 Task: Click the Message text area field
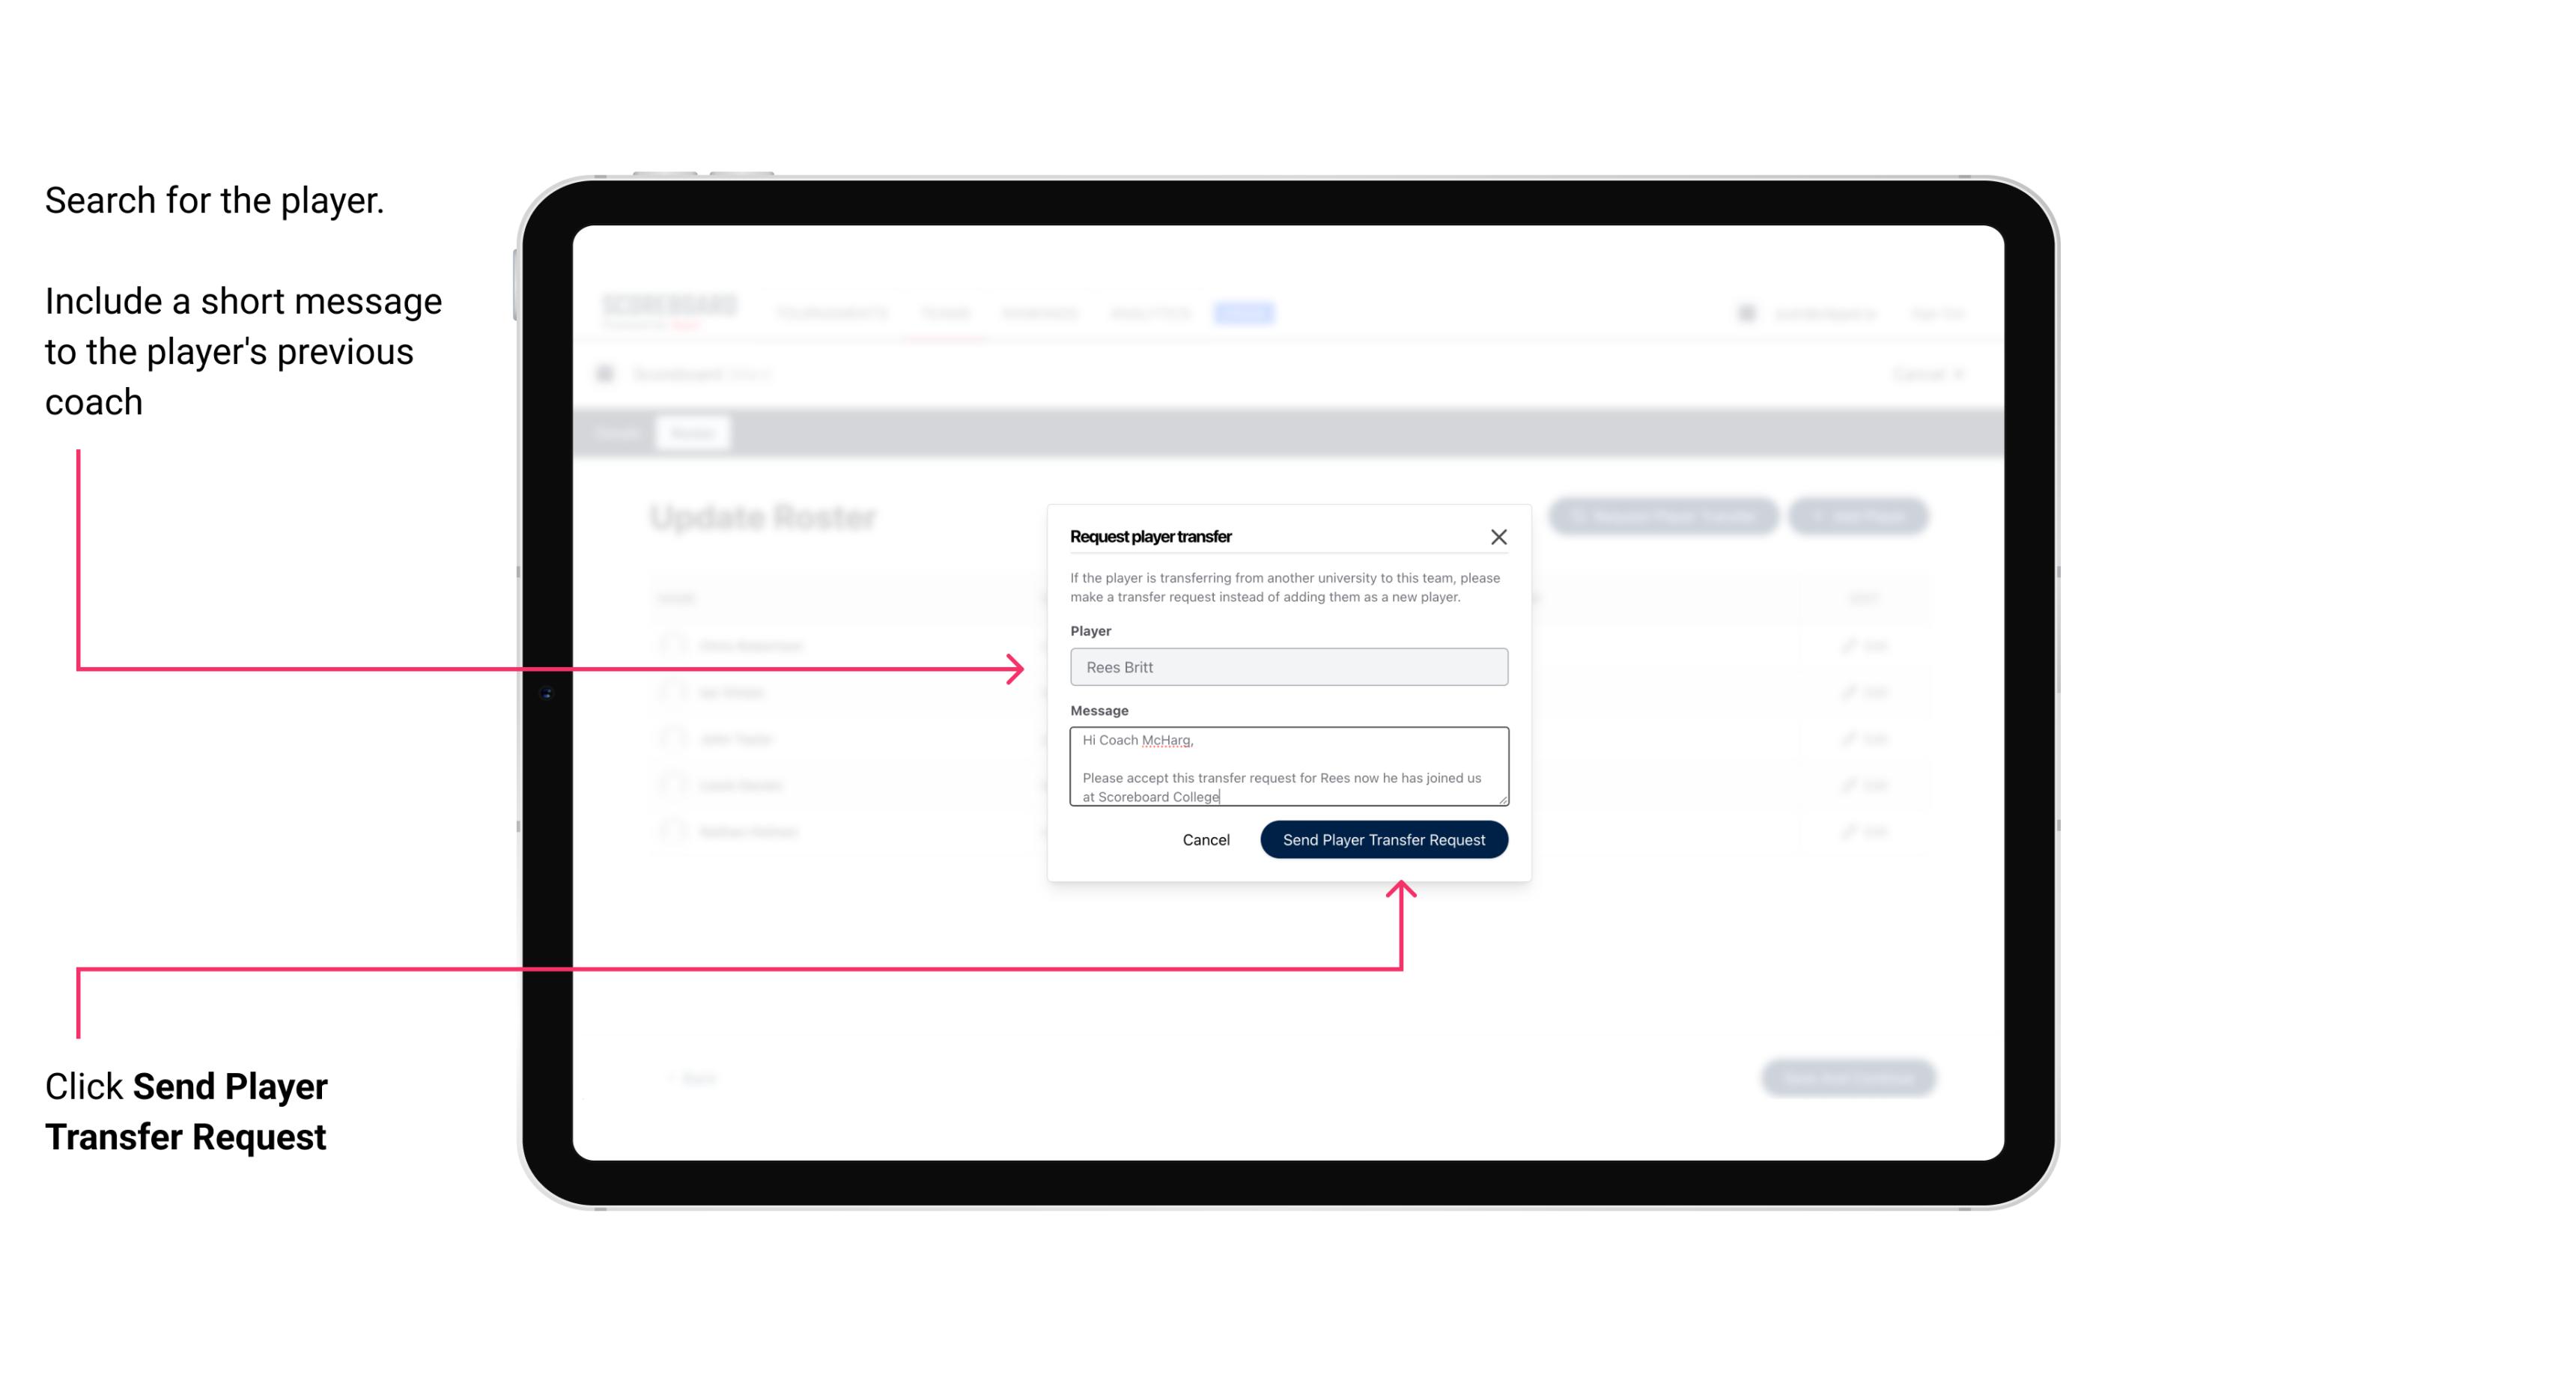pos(1286,767)
